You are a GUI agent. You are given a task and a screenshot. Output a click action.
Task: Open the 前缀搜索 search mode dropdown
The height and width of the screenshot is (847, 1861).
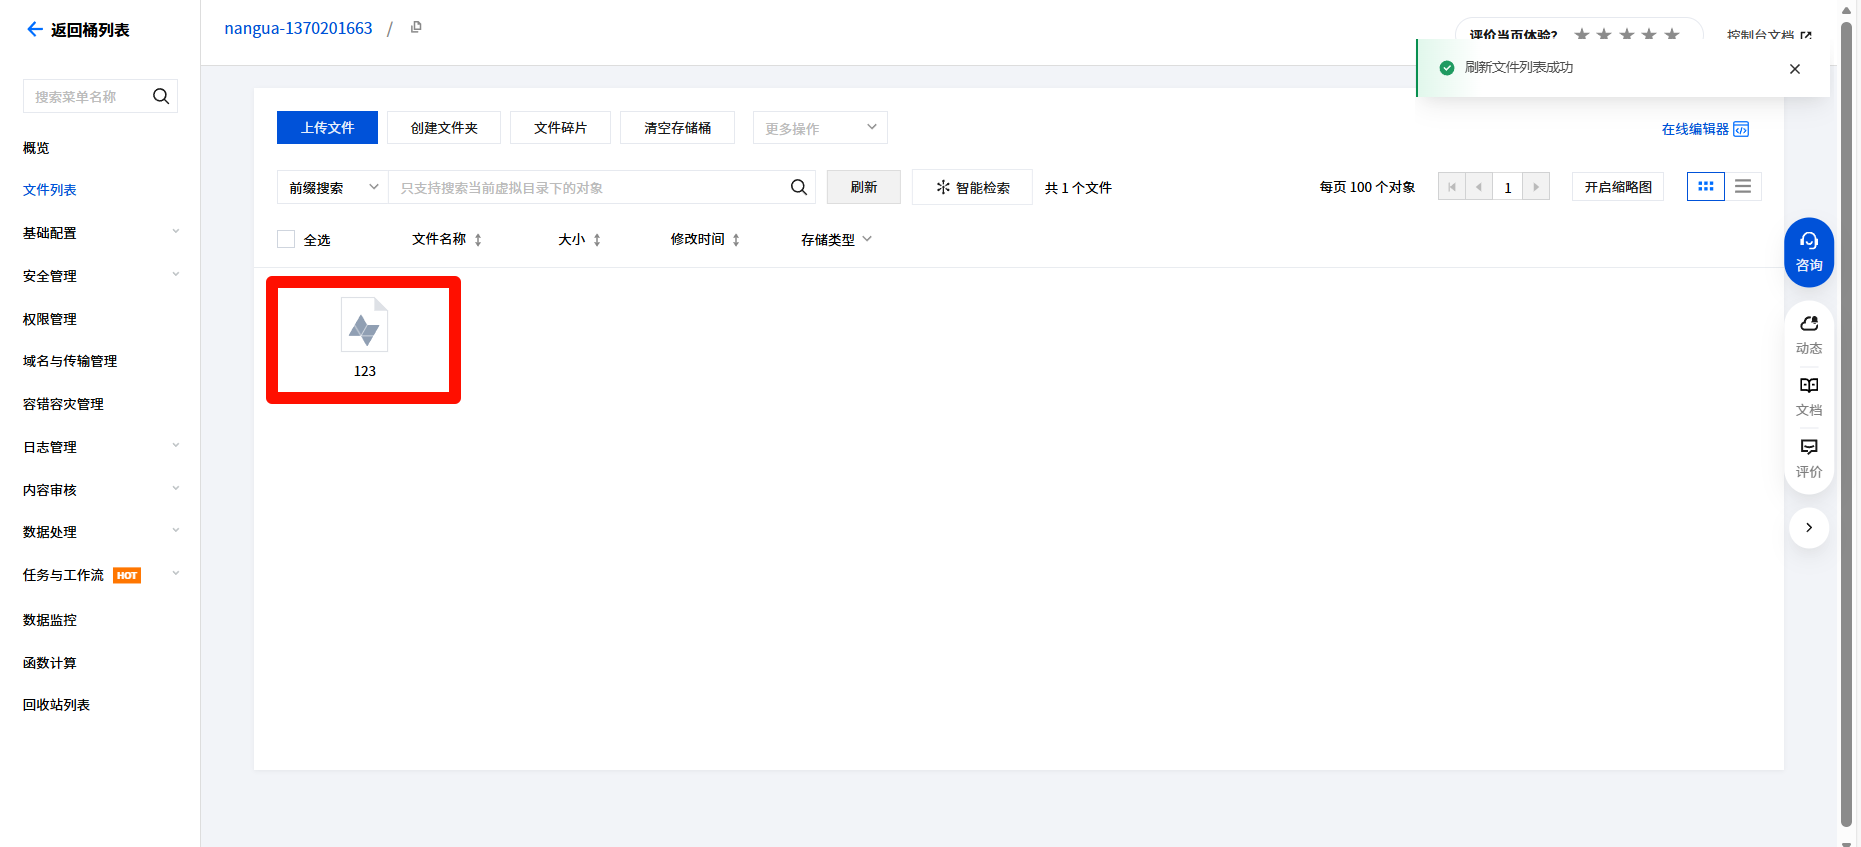click(332, 188)
